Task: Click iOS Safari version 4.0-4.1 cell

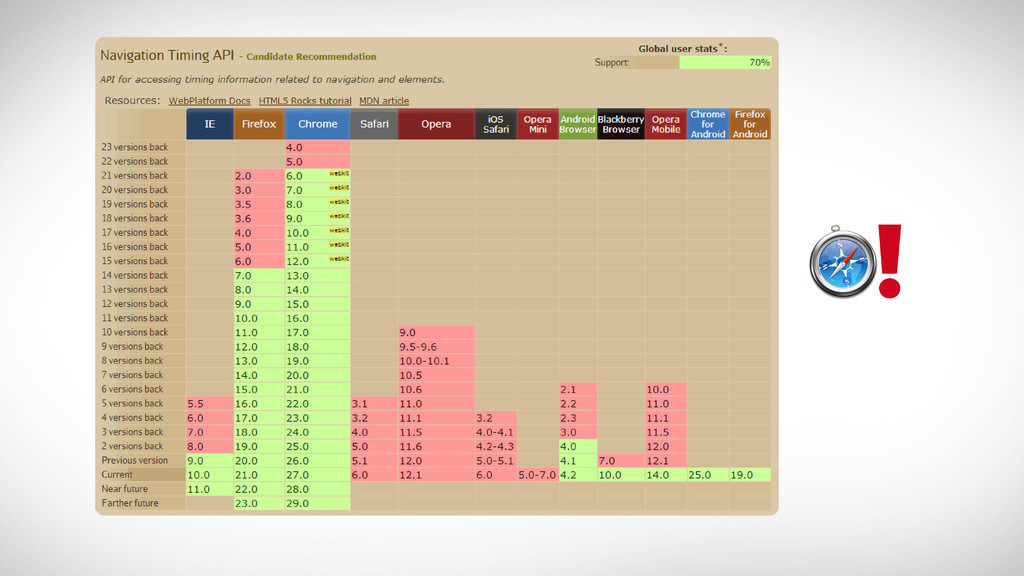Action: click(x=496, y=432)
